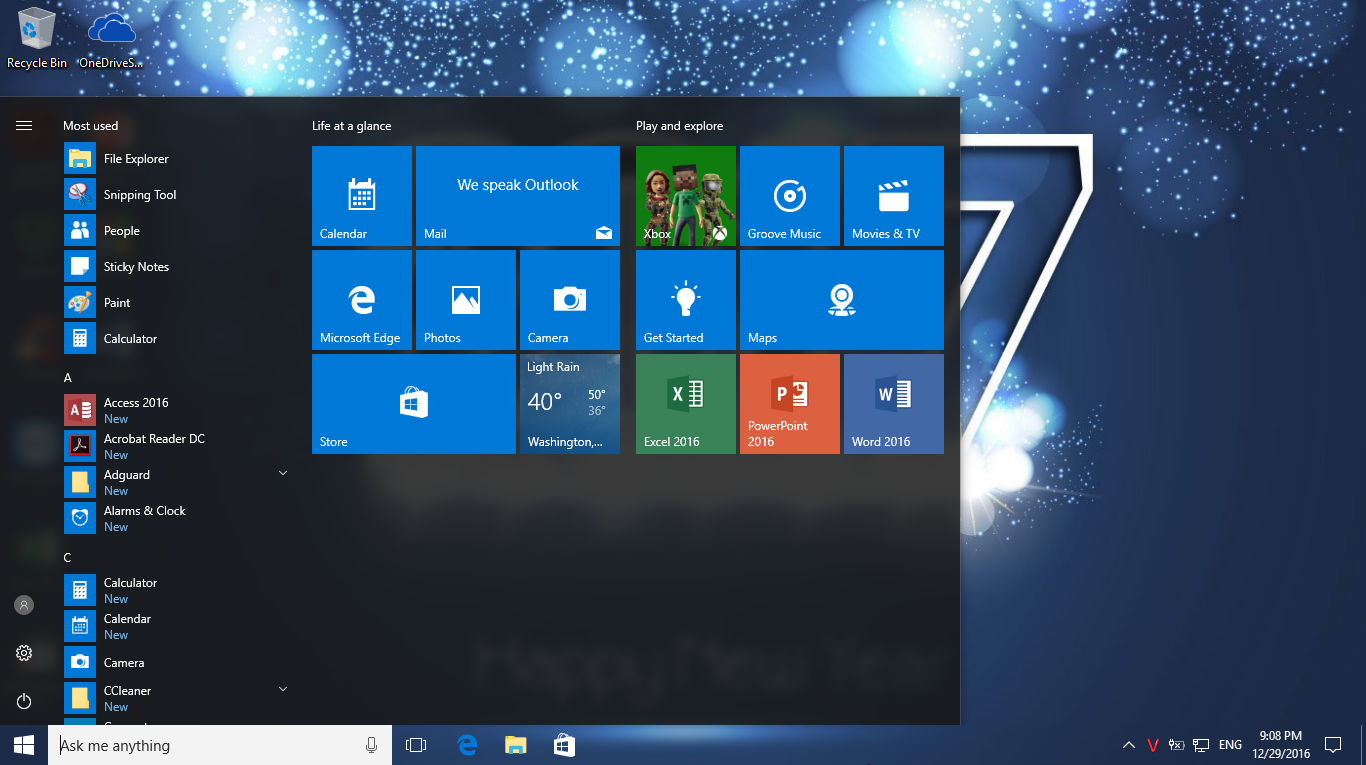
Task: Open the Maps tile
Action: [x=842, y=300]
